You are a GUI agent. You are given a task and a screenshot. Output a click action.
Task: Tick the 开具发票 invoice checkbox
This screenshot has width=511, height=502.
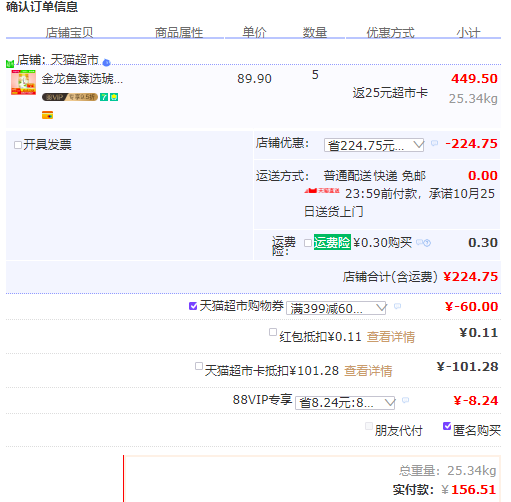click(x=18, y=145)
